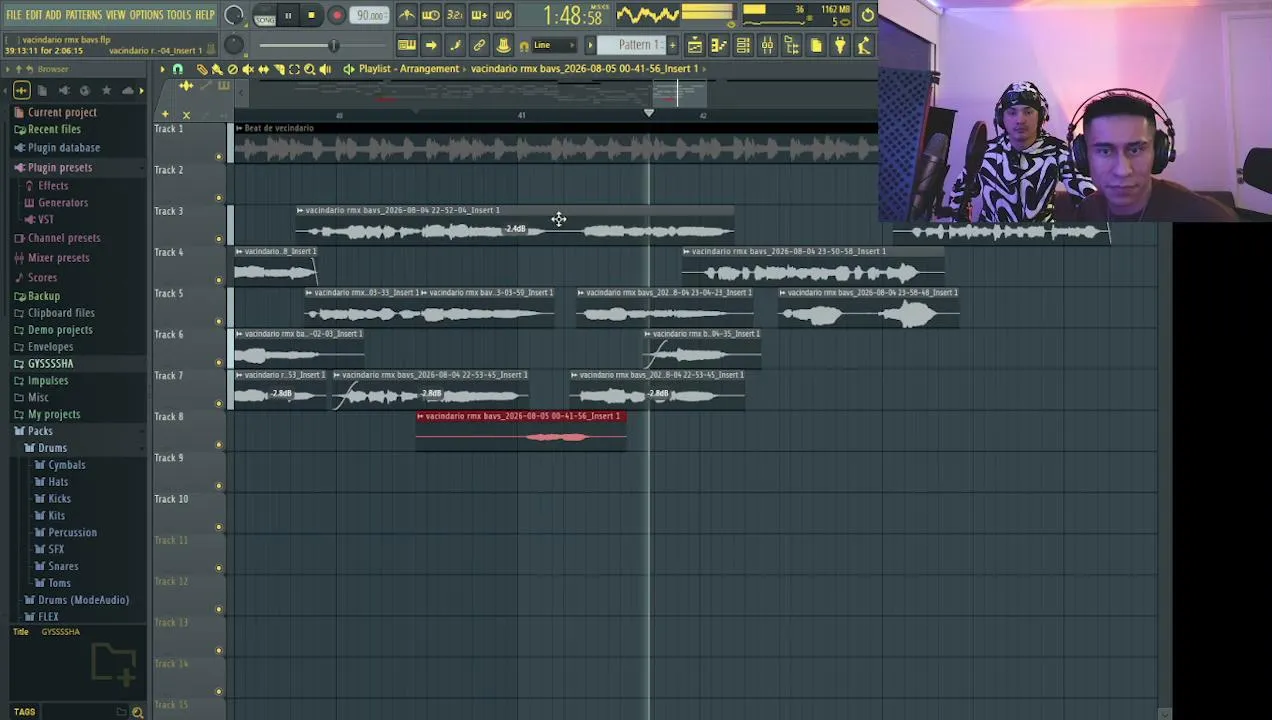Image resolution: width=1272 pixels, height=720 pixels.
Task: Open the VIEW menu
Action: [116, 15]
